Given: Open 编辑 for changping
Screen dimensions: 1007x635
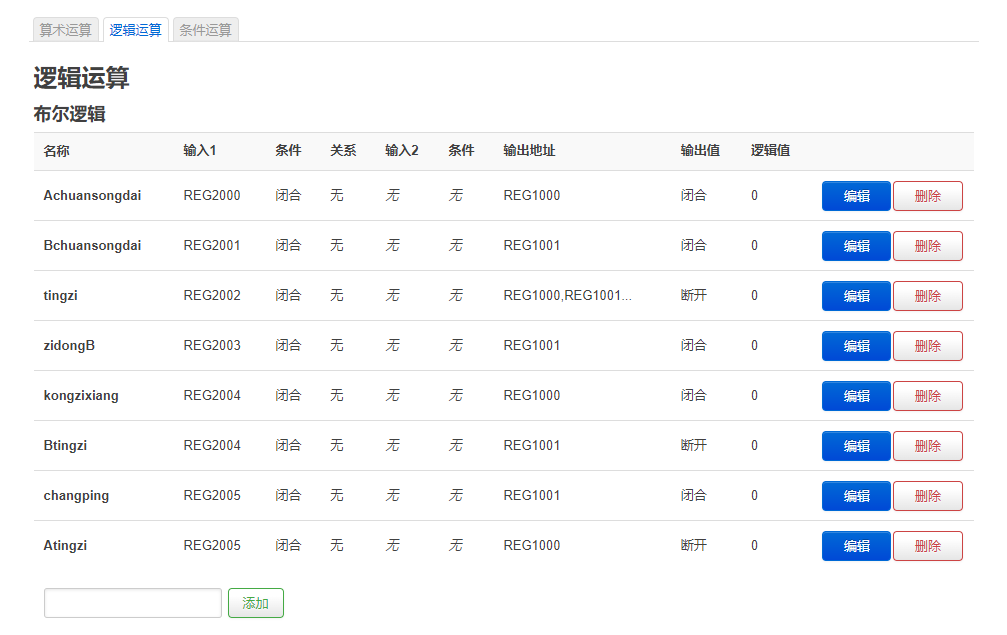Looking at the screenshot, I should 856,496.
